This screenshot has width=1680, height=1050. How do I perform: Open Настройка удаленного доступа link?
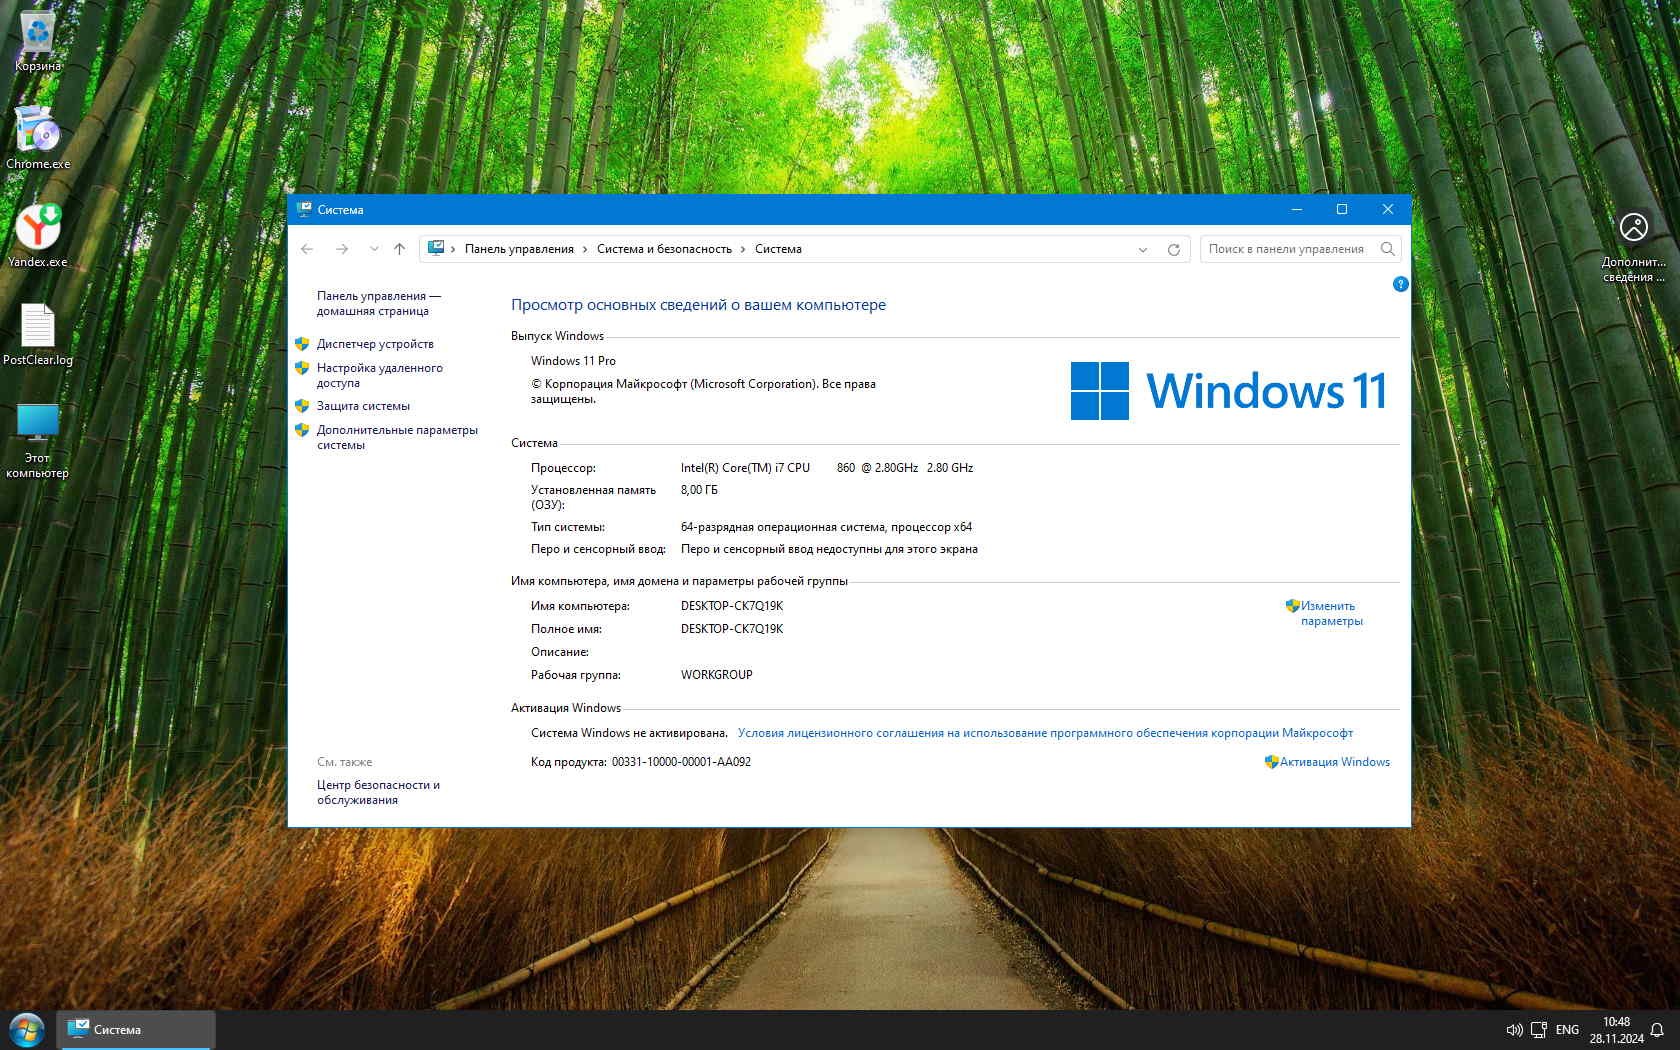(x=379, y=375)
